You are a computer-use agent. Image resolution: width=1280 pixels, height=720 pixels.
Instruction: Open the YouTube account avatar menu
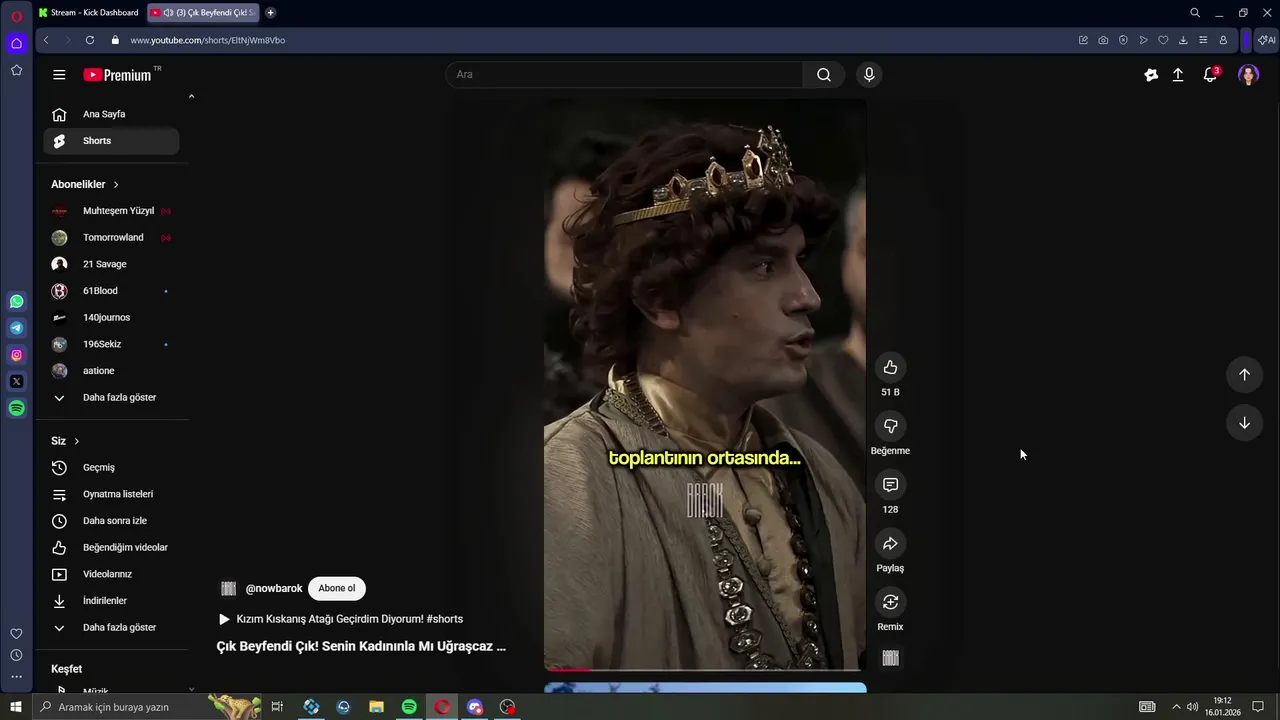click(1248, 75)
